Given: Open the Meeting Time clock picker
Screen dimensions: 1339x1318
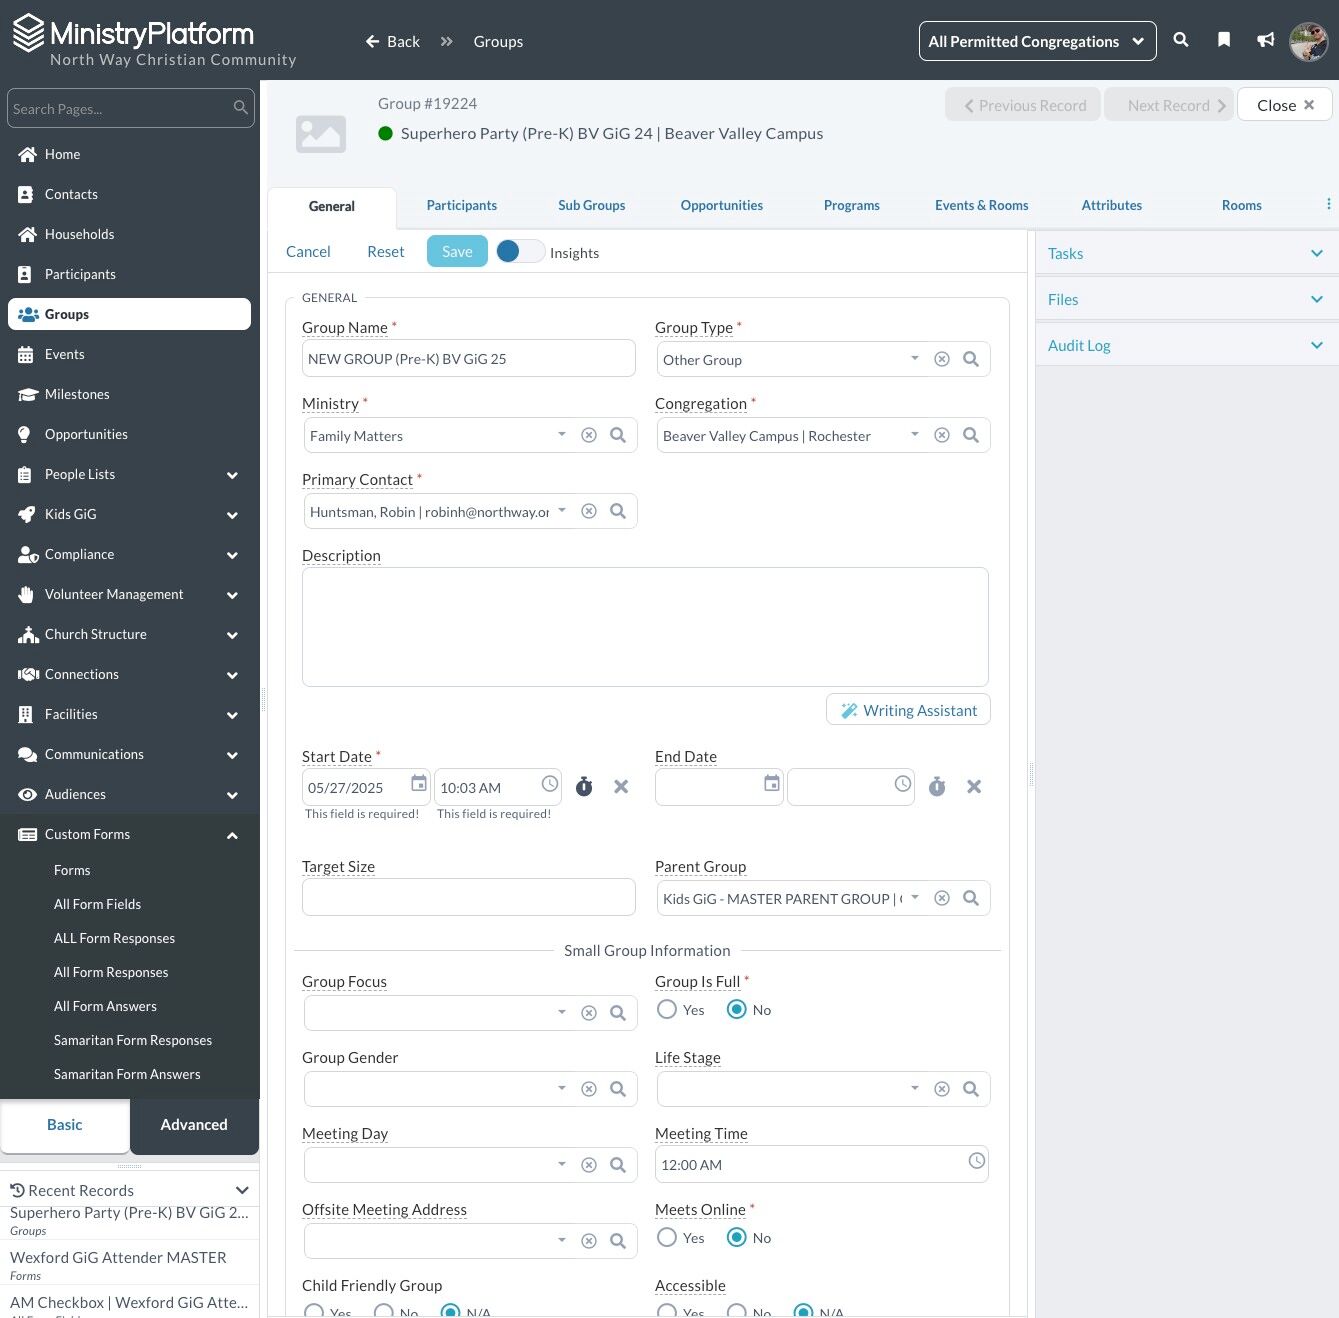Looking at the screenshot, I should pos(976,1161).
